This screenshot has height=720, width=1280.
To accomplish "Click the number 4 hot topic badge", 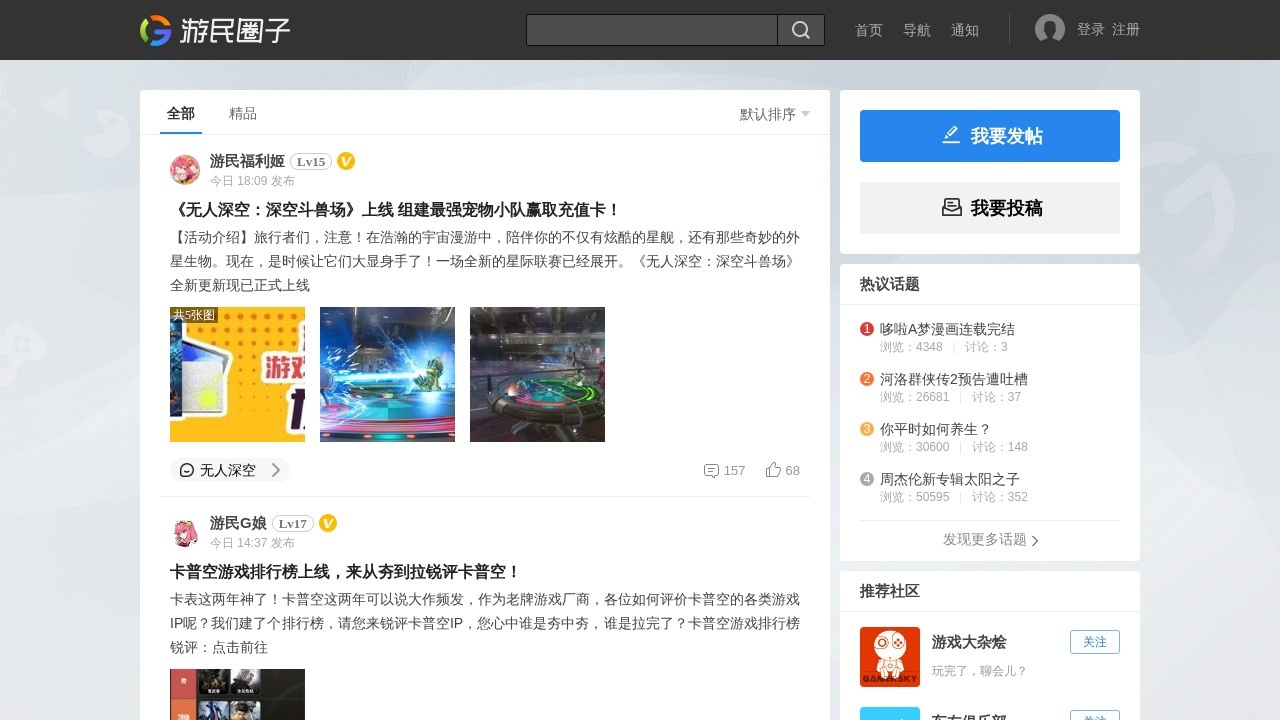I will click(867, 479).
